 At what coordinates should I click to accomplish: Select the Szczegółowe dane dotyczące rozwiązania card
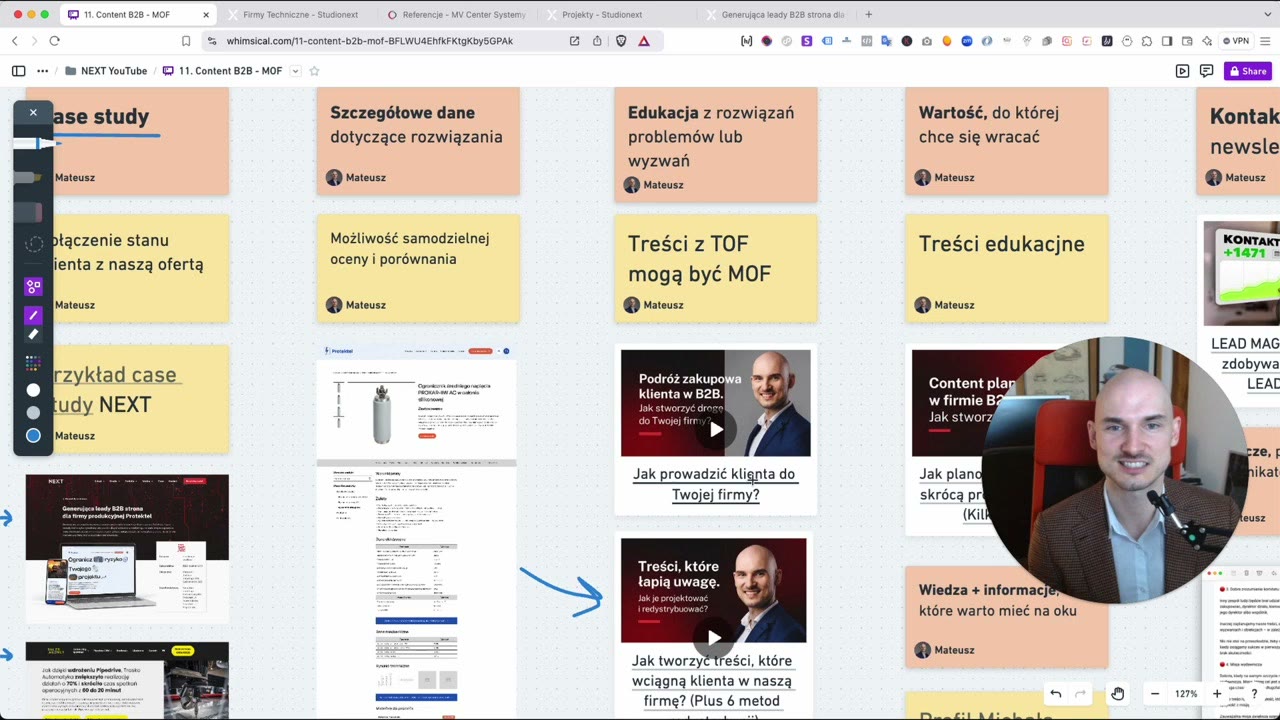(418, 141)
